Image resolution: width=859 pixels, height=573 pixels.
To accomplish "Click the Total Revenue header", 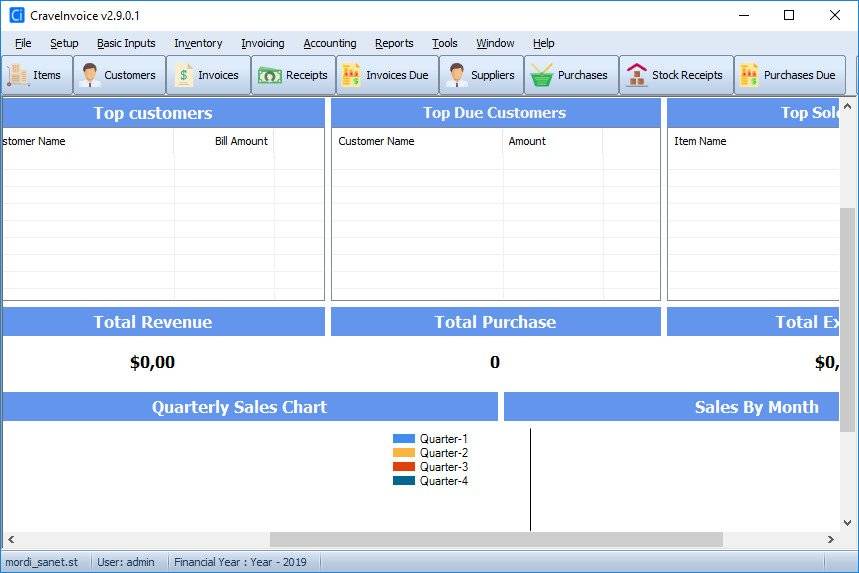I will pos(163,322).
